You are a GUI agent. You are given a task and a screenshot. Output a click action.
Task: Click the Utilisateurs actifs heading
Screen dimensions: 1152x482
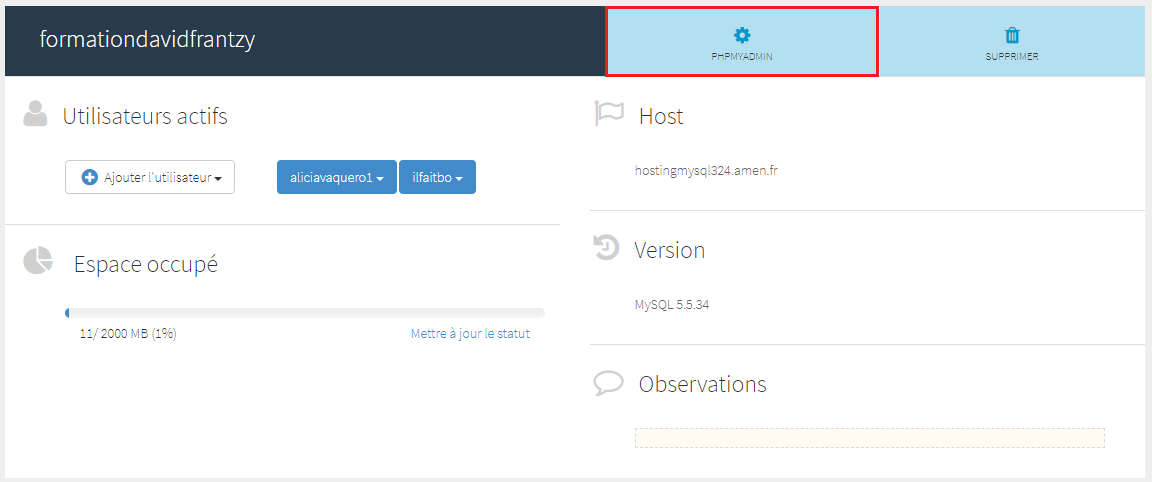[145, 116]
